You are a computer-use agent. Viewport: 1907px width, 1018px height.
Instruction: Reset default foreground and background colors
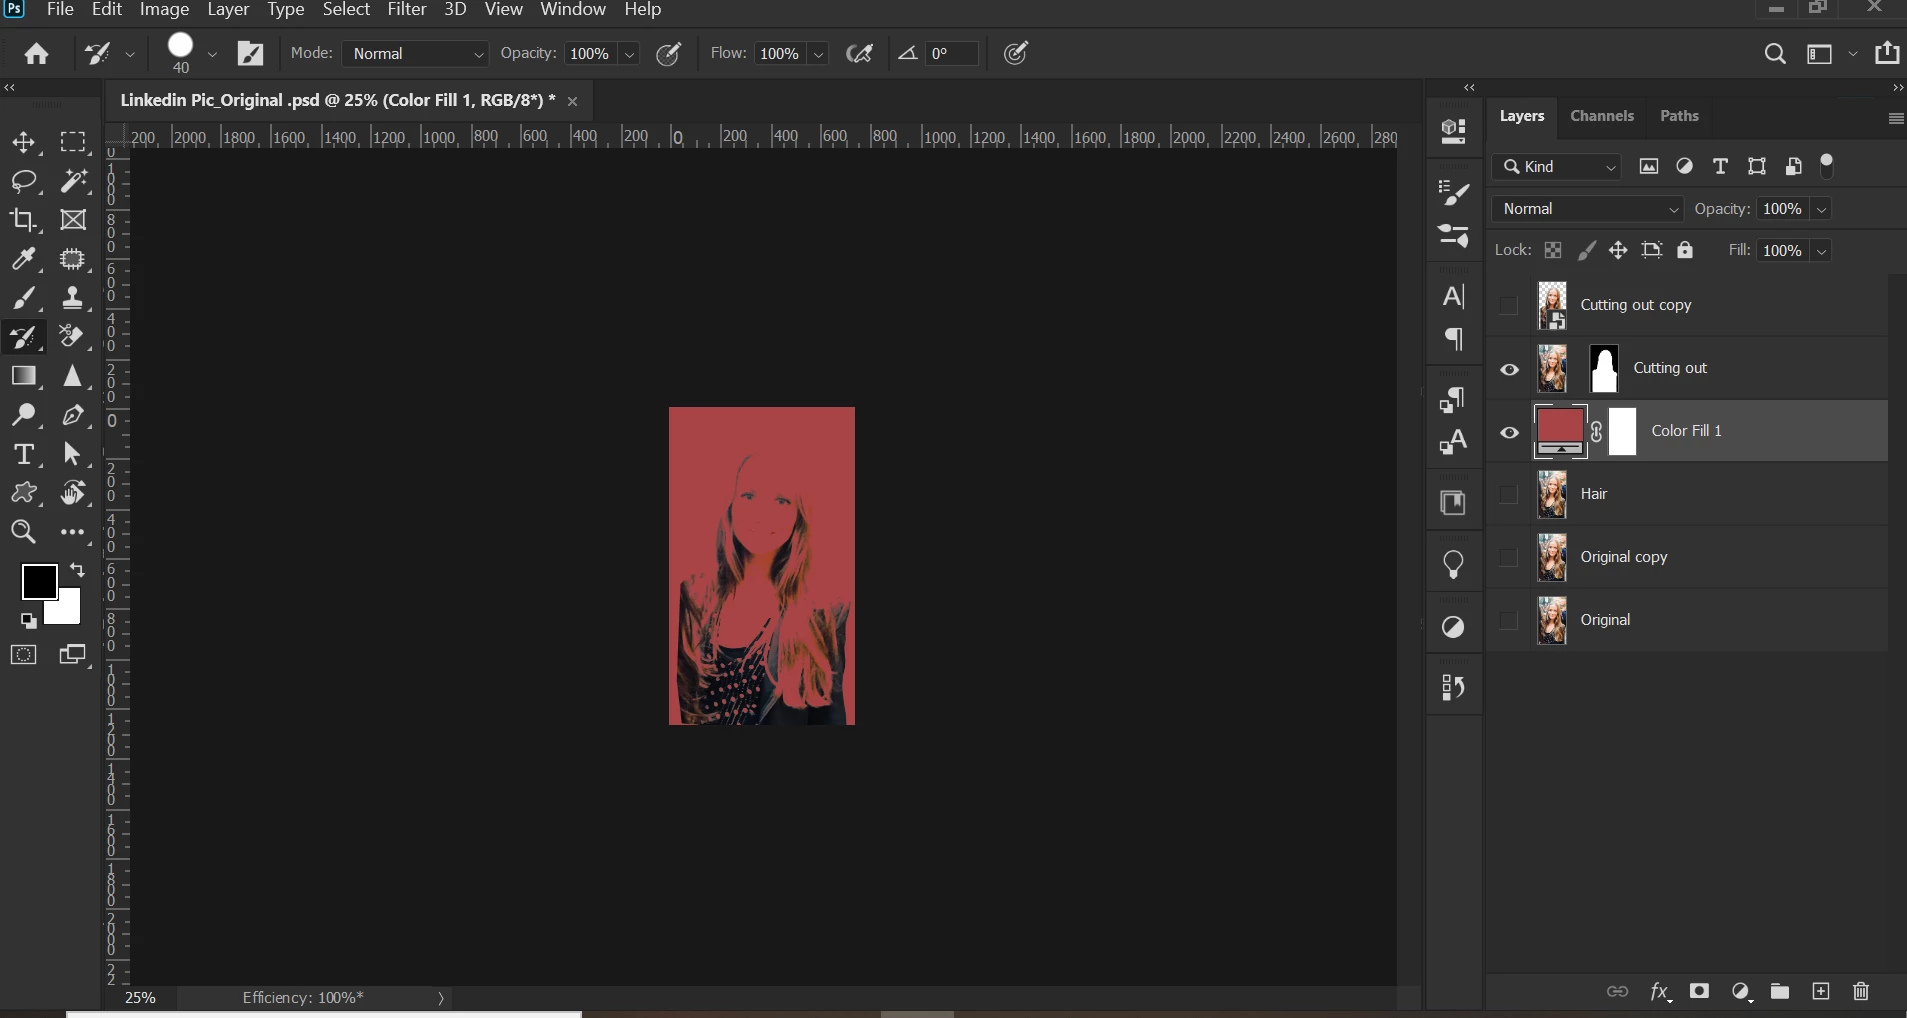click(x=29, y=621)
